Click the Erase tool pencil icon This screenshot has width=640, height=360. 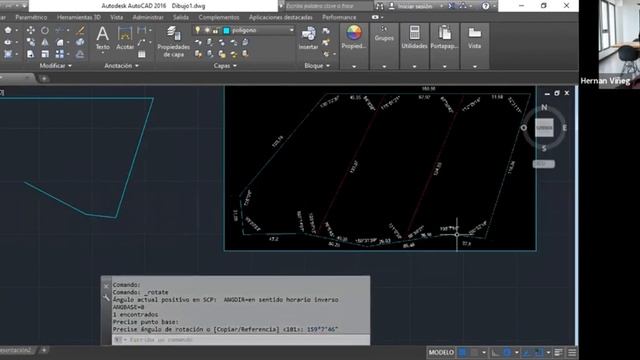(x=80, y=30)
